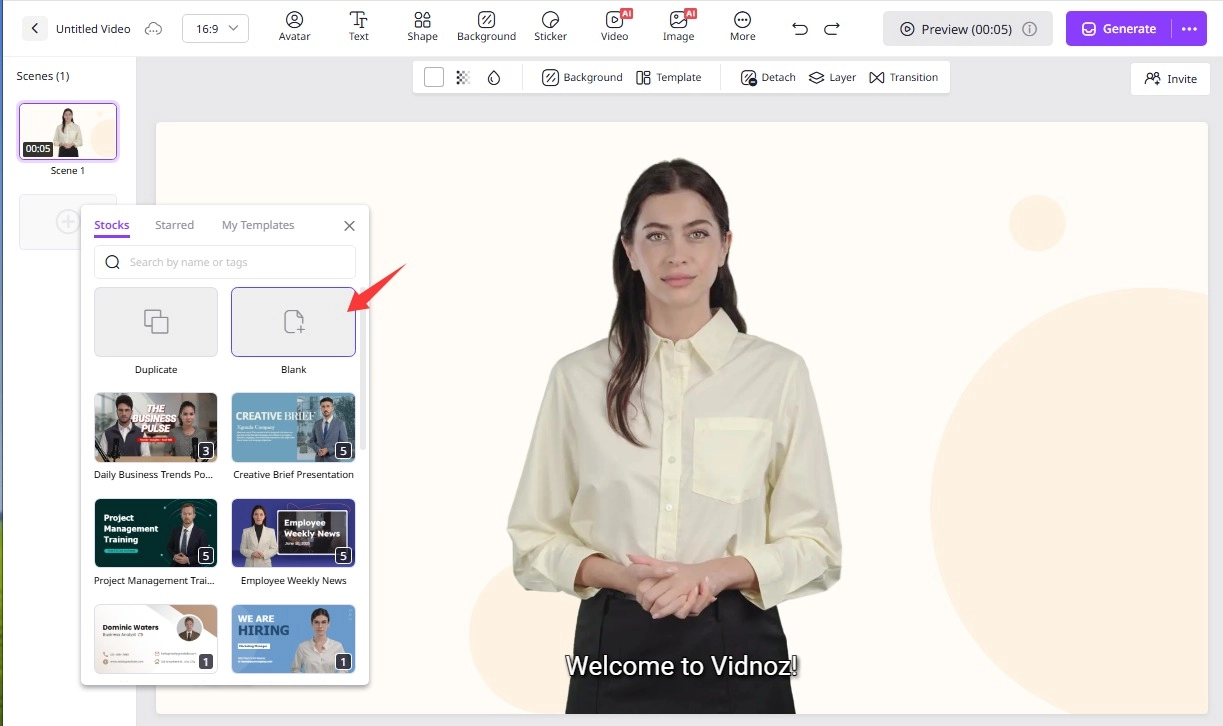Click the undo arrow icon
Screen dimensions: 1223x726
(x=800, y=29)
